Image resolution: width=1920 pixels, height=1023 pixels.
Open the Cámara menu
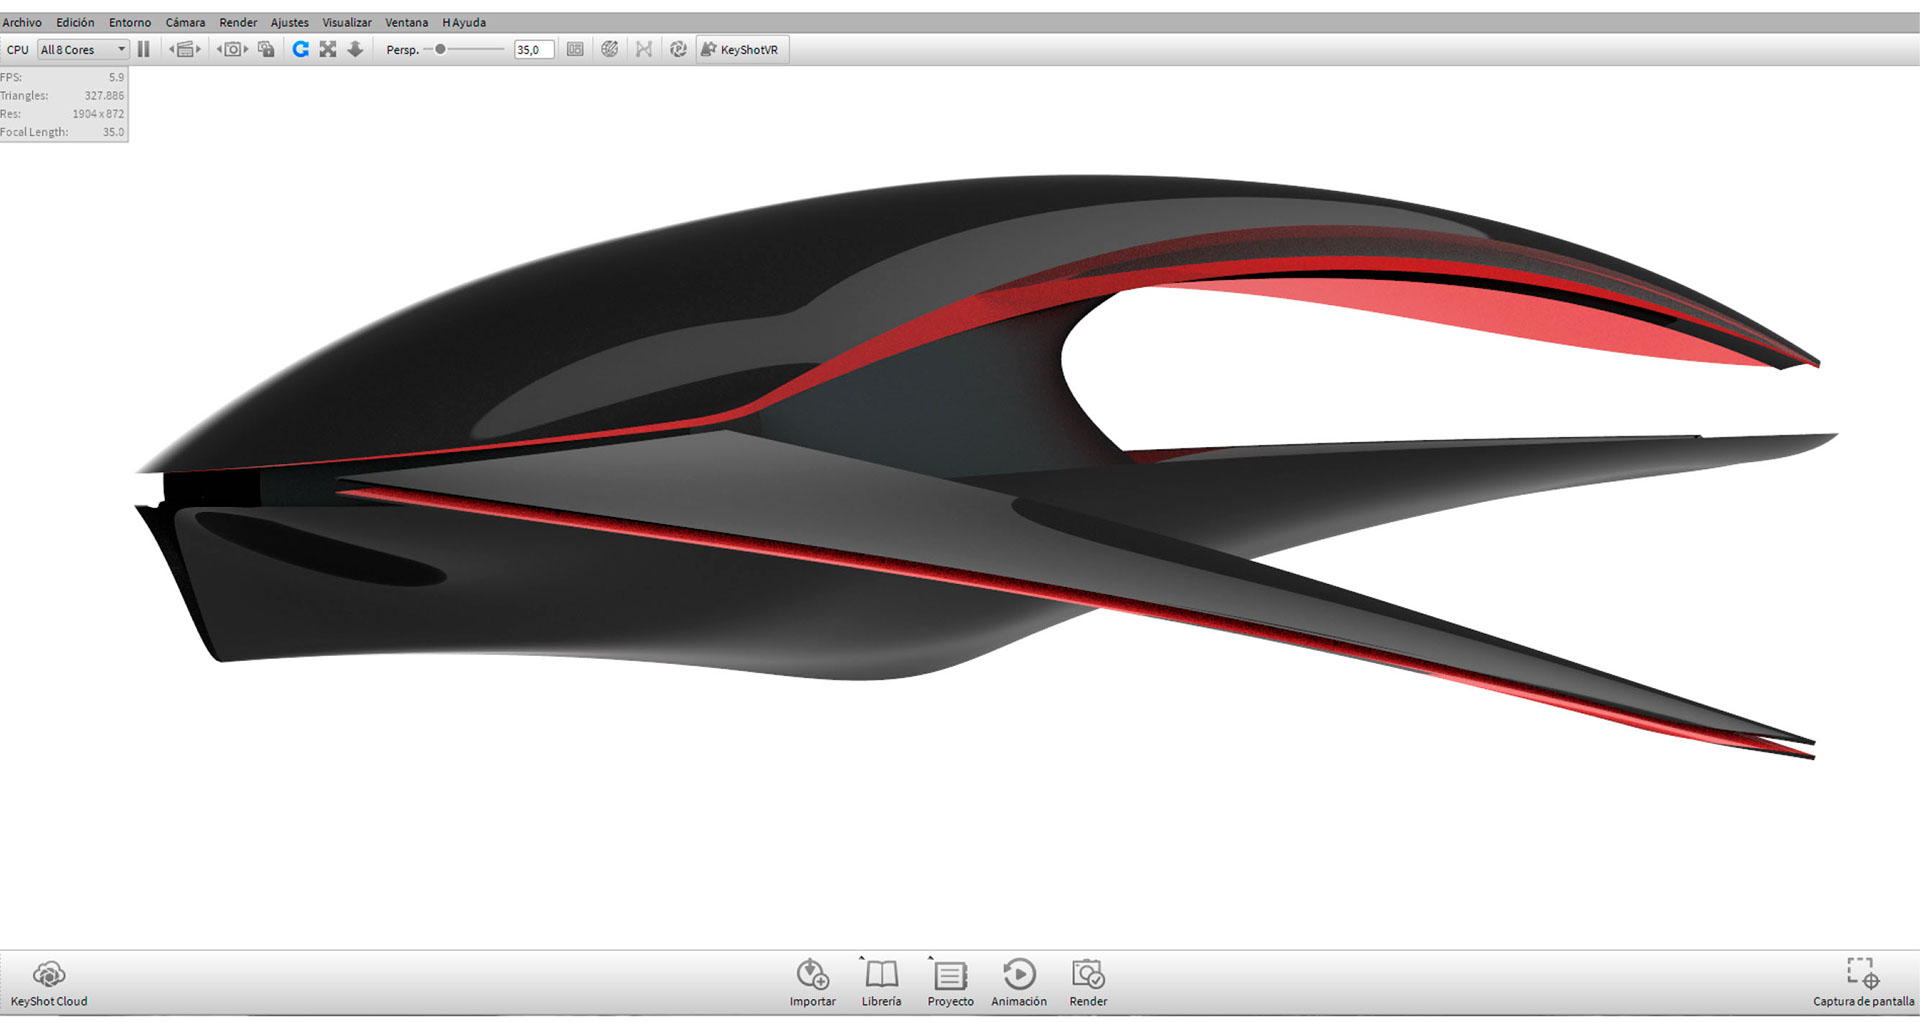tap(184, 21)
